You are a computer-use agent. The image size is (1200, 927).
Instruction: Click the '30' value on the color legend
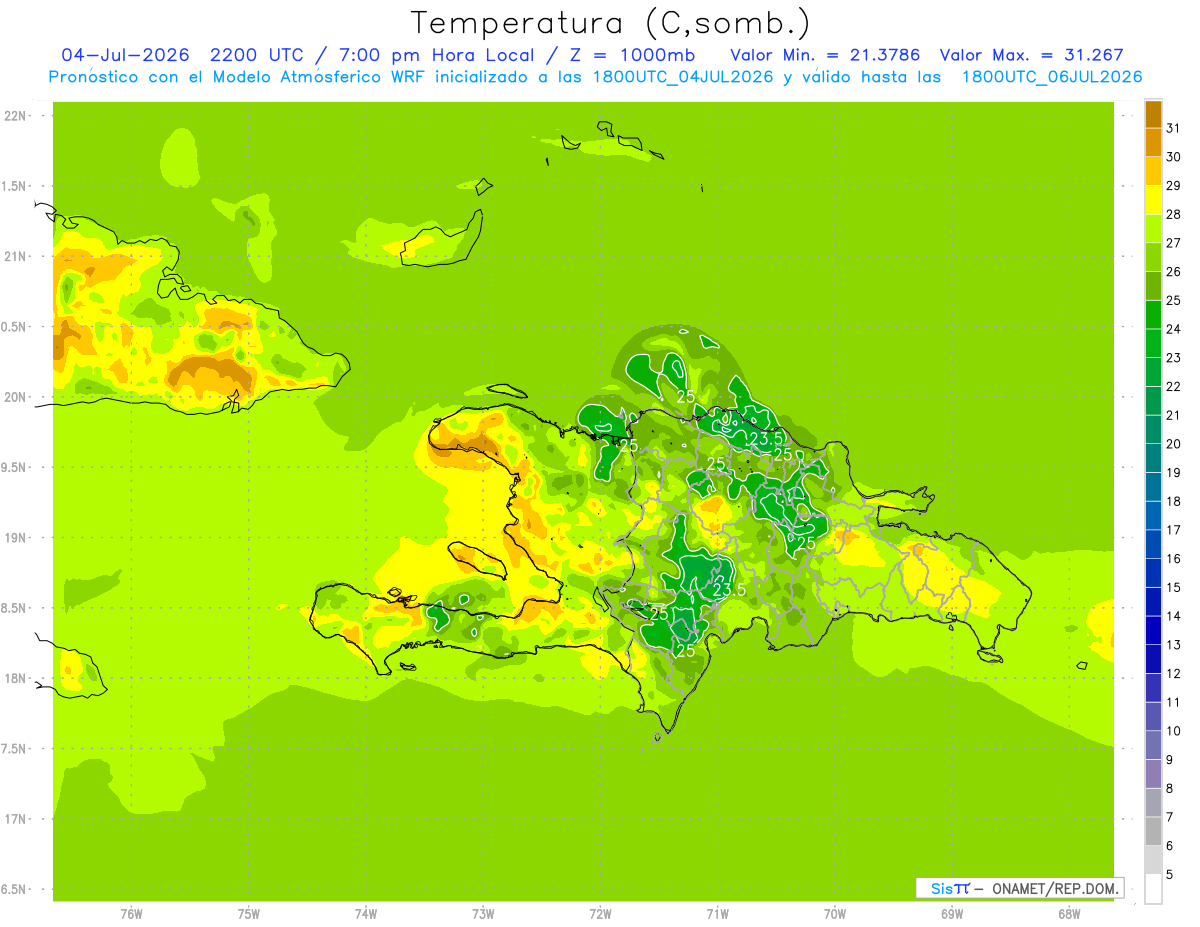[1174, 156]
